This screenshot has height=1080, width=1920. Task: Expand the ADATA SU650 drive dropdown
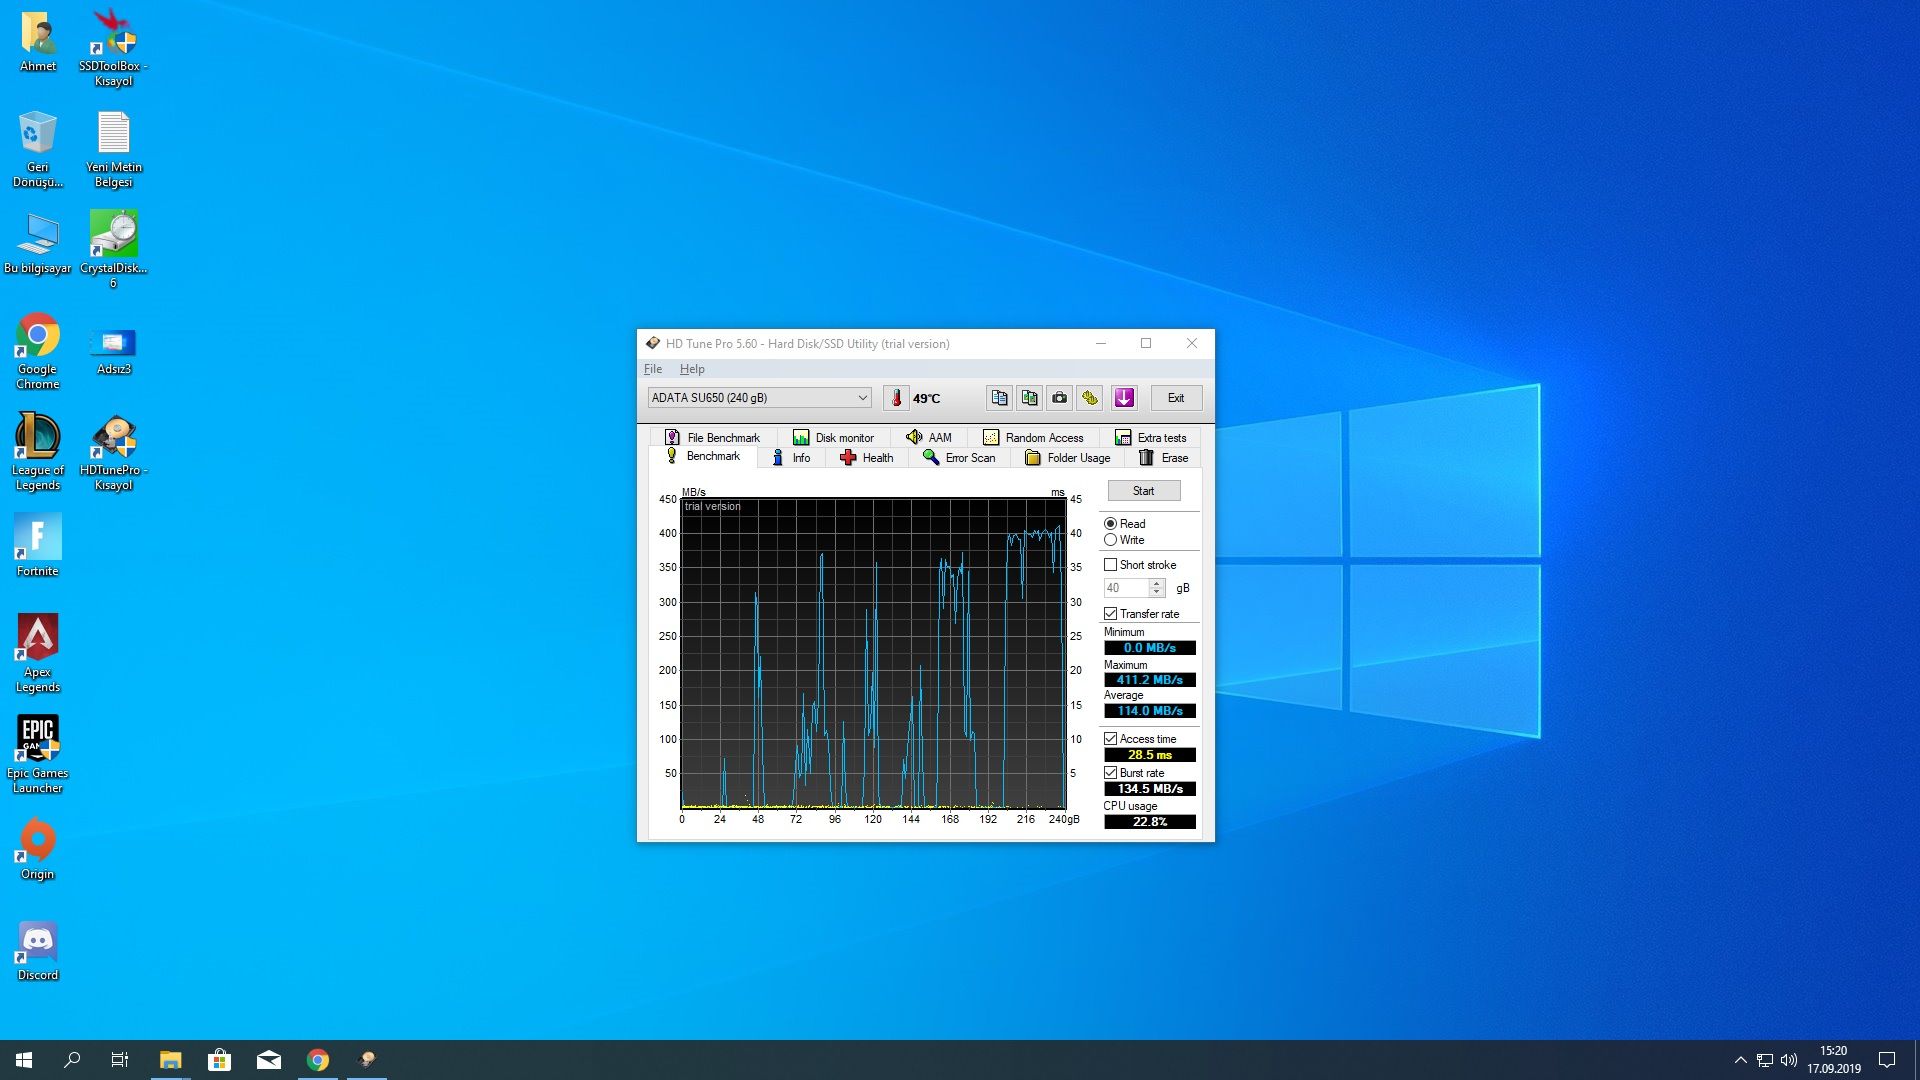click(862, 398)
